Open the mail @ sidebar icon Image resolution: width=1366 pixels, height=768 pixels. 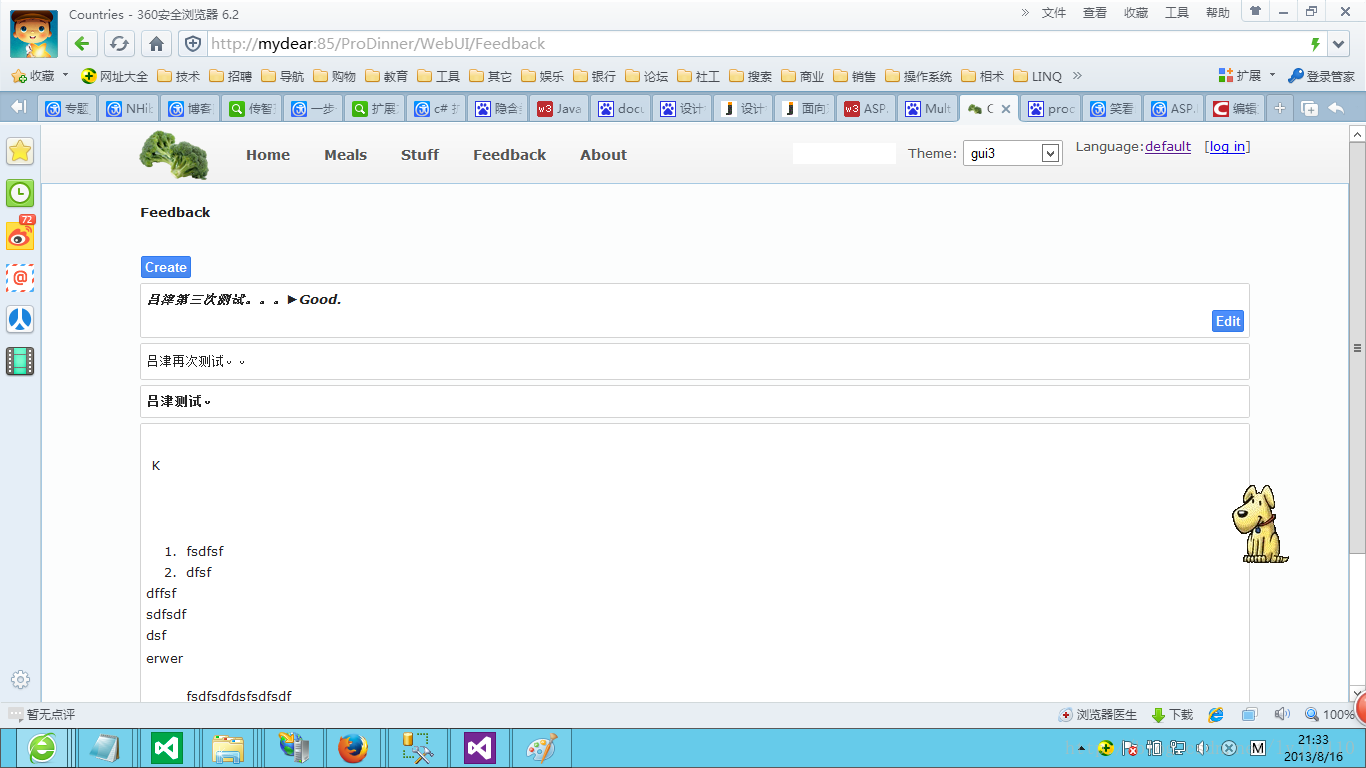[x=20, y=277]
